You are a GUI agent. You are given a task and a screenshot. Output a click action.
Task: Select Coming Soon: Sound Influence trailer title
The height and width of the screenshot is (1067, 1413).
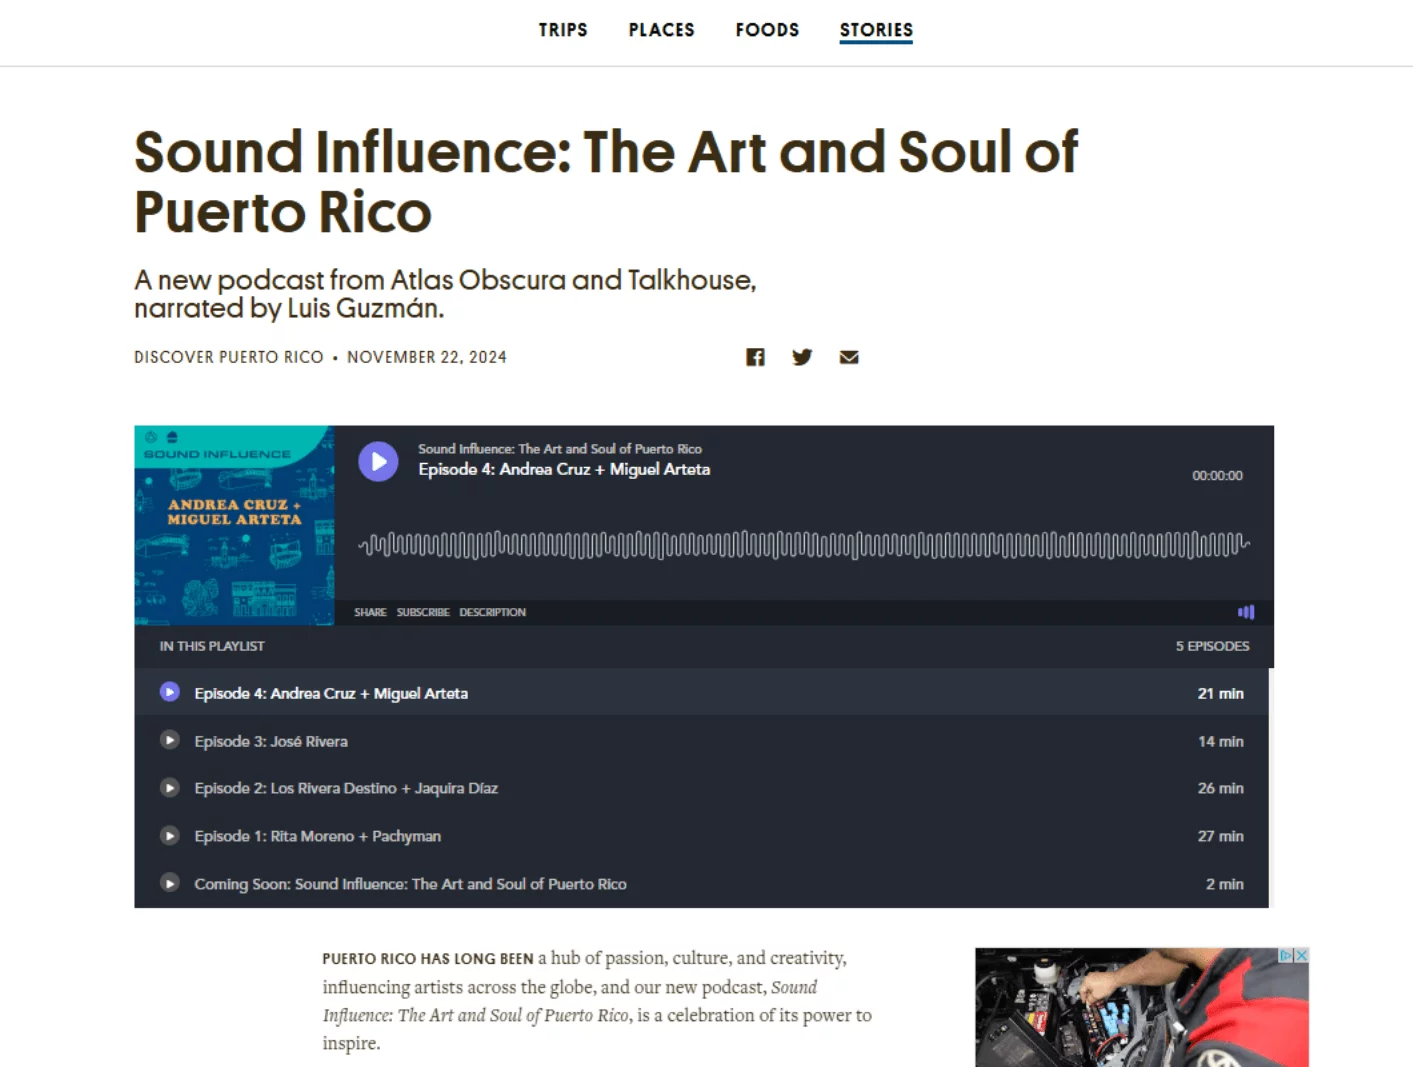pos(410,884)
